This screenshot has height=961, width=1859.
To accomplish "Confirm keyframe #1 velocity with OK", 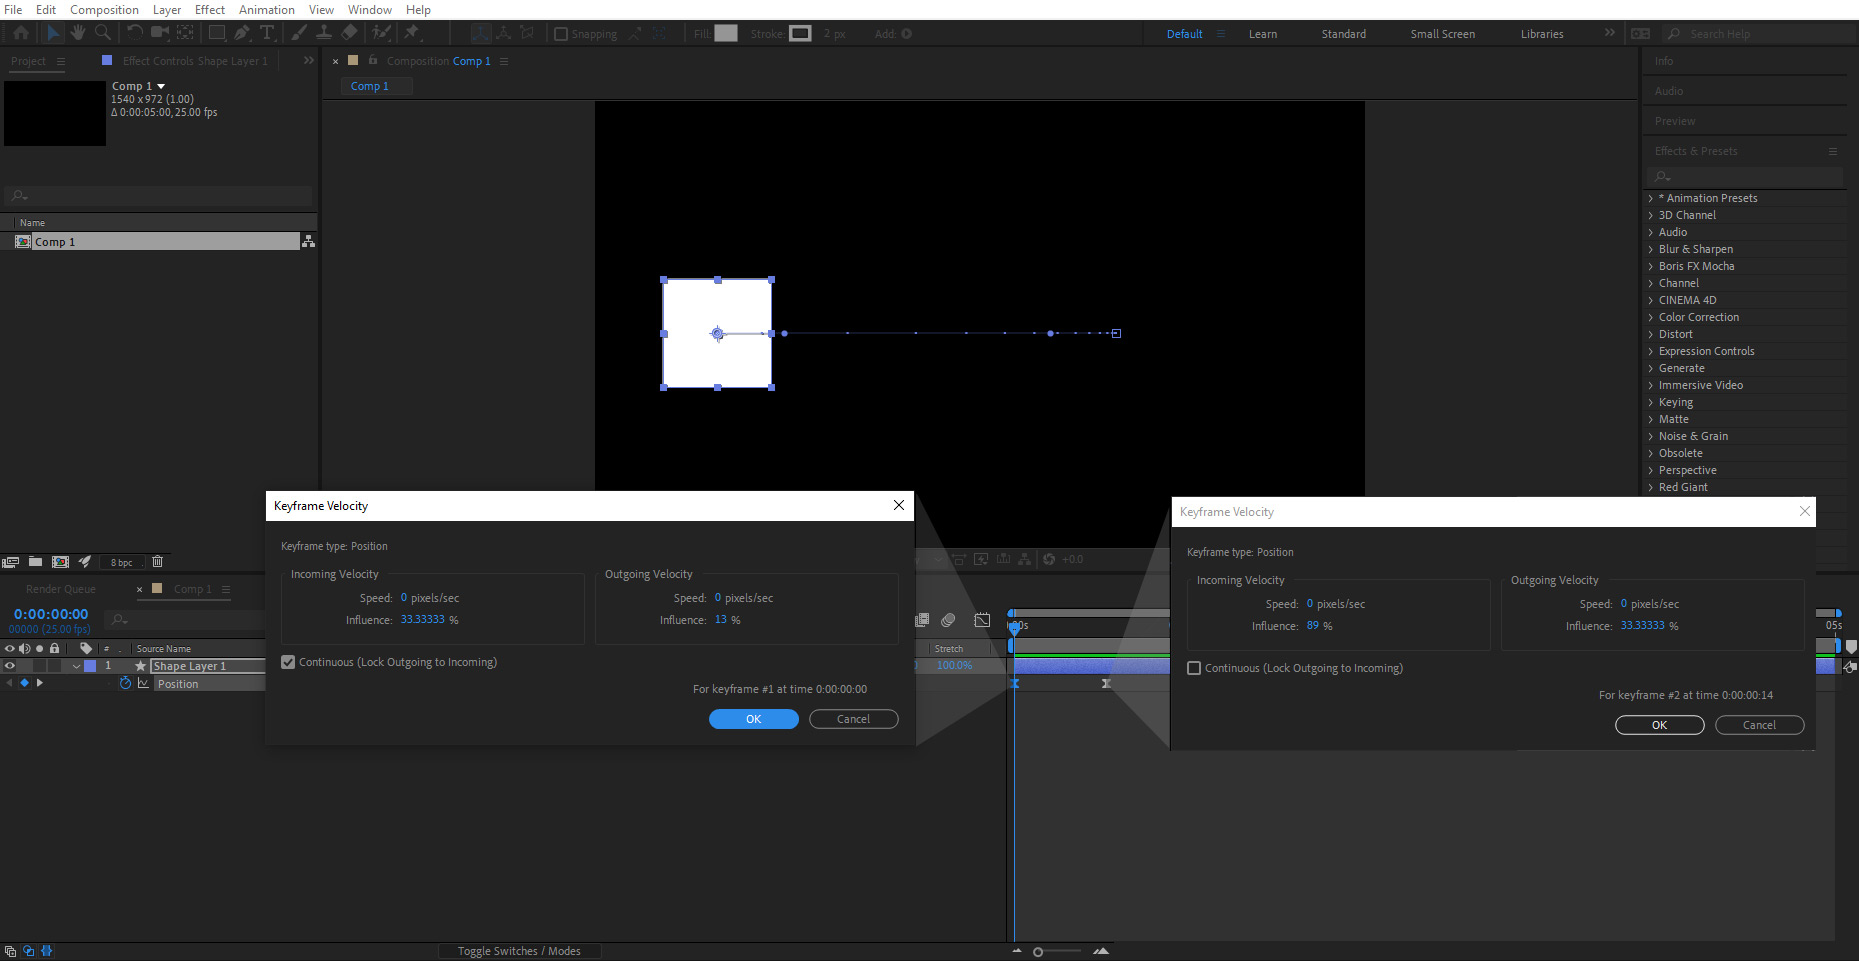I will pyautogui.click(x=754, y=719).
